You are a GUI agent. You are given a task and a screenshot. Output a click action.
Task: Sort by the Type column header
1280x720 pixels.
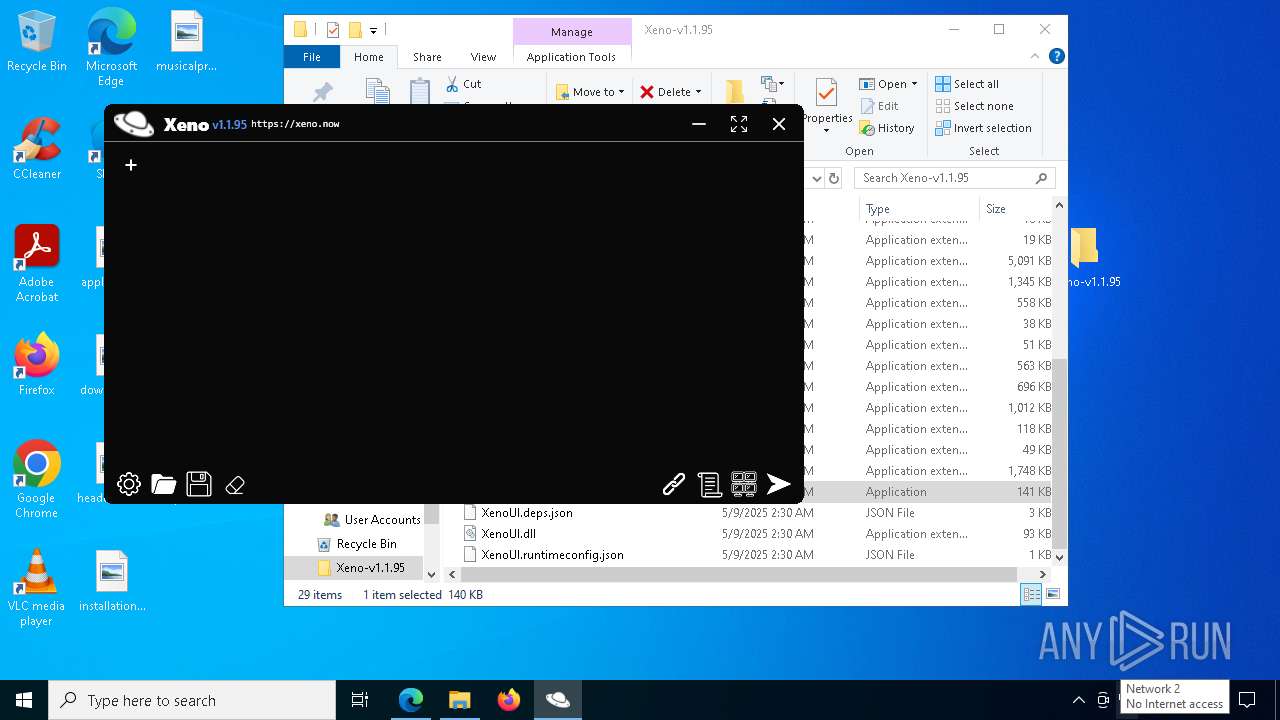tap(919, 209)
